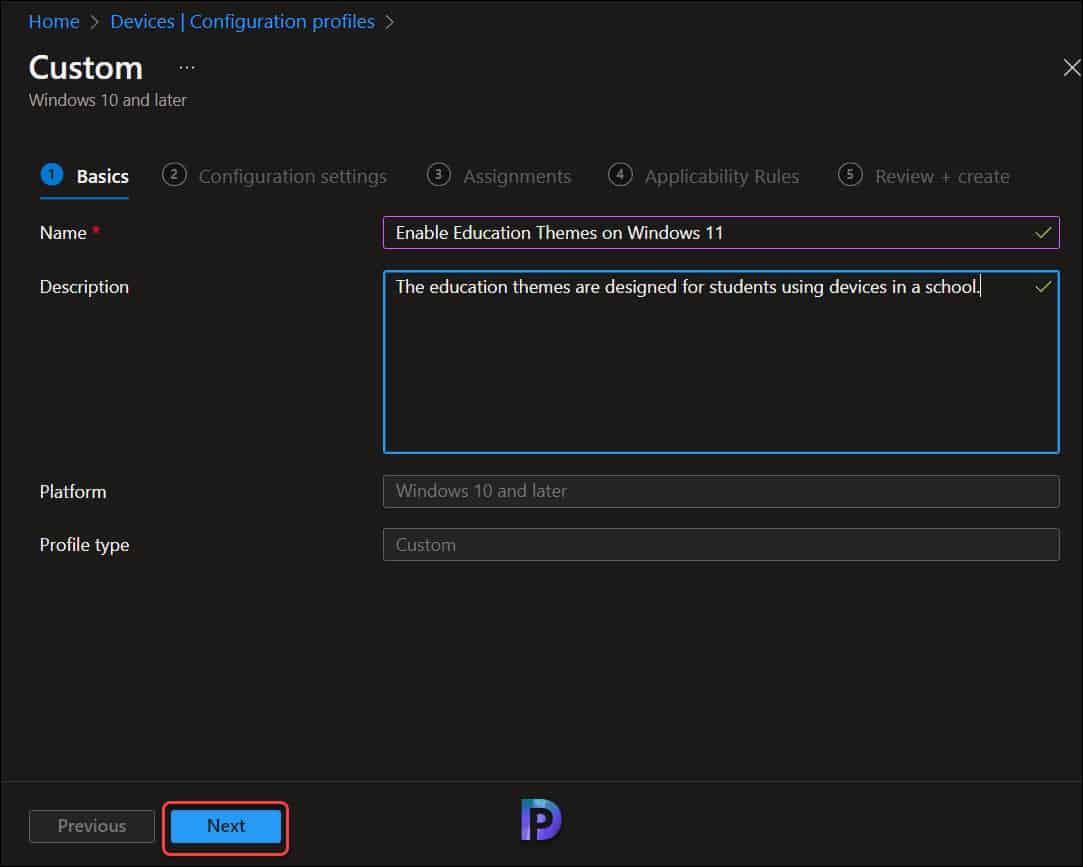
Task: Click the Windows 10 and later subtitle
Action: point(108,100)
